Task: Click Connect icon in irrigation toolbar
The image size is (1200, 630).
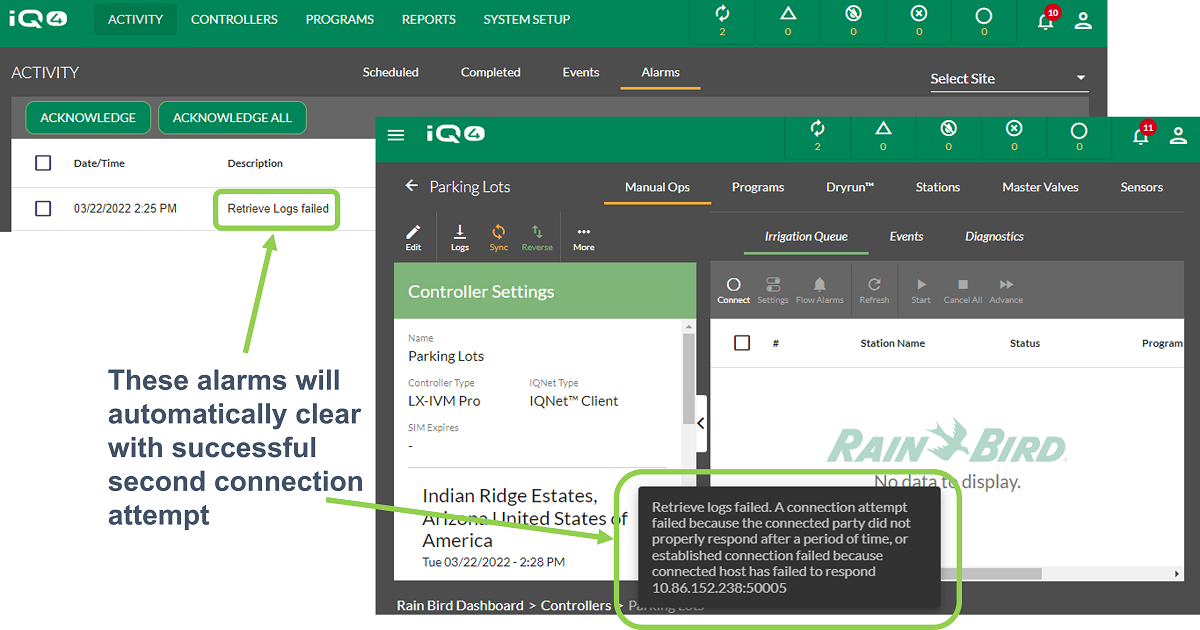Action: click(x=734, y=290)
